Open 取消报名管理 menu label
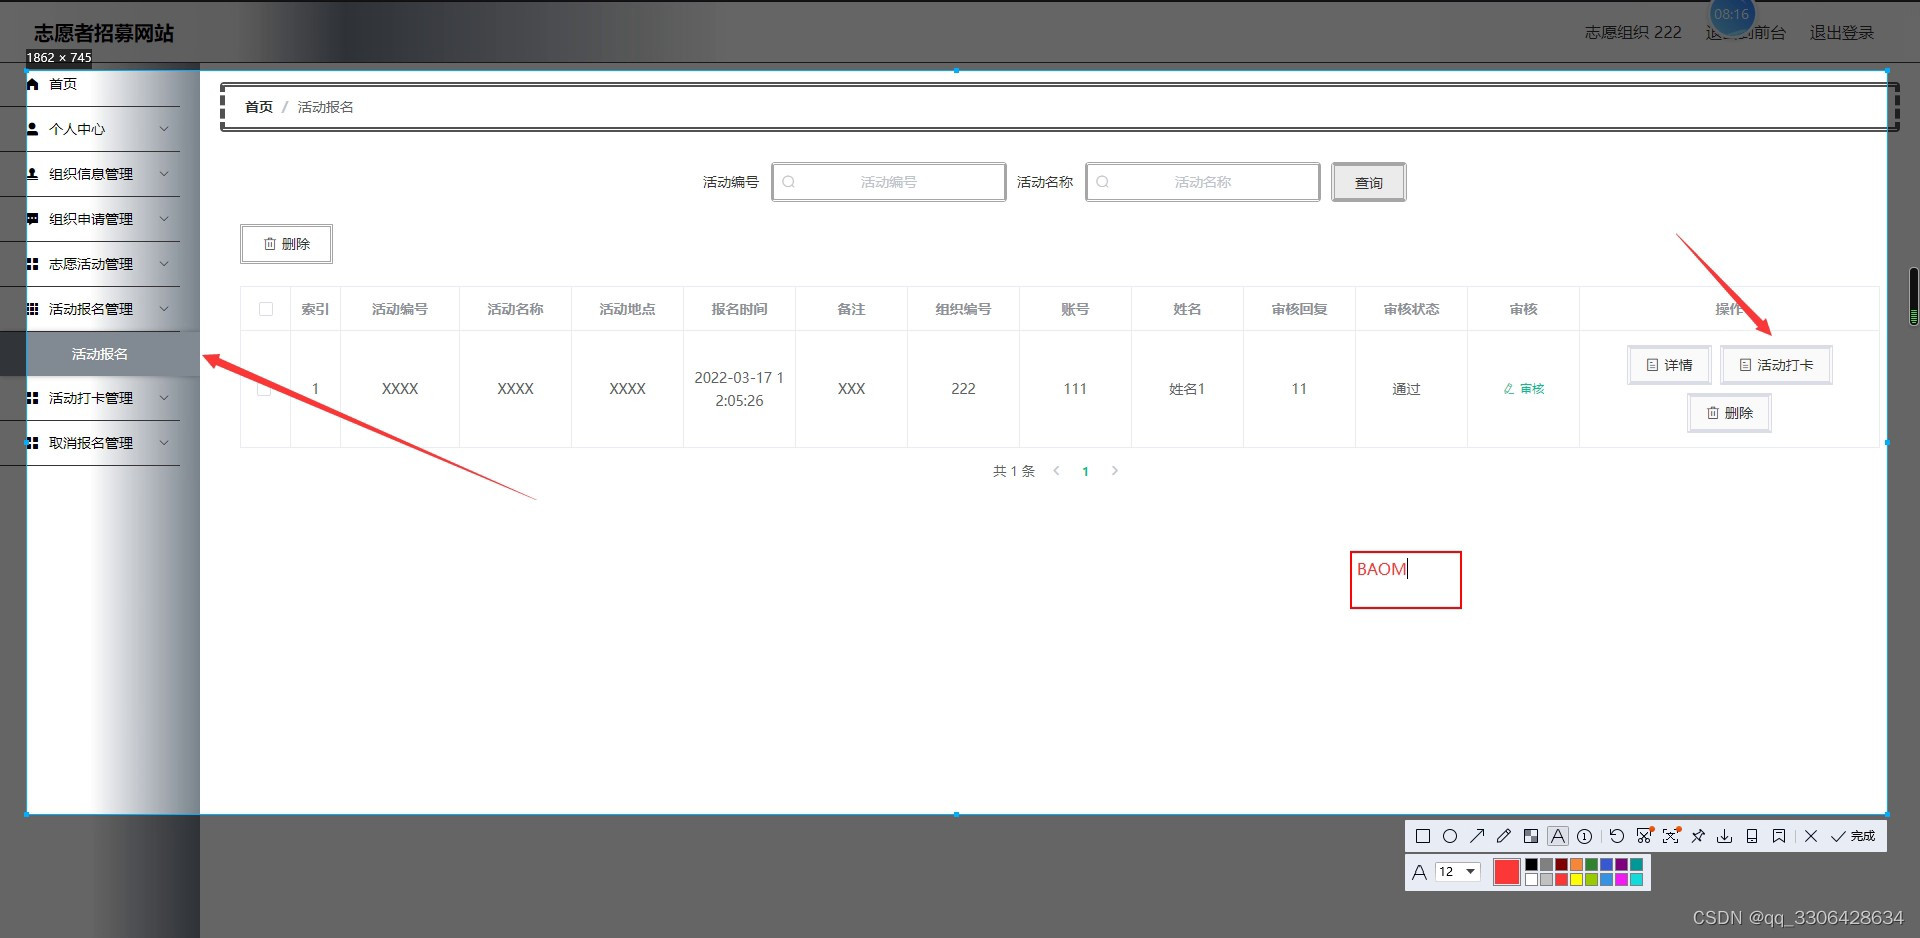This screenshot has height=938, width=1920. (91, 443)
